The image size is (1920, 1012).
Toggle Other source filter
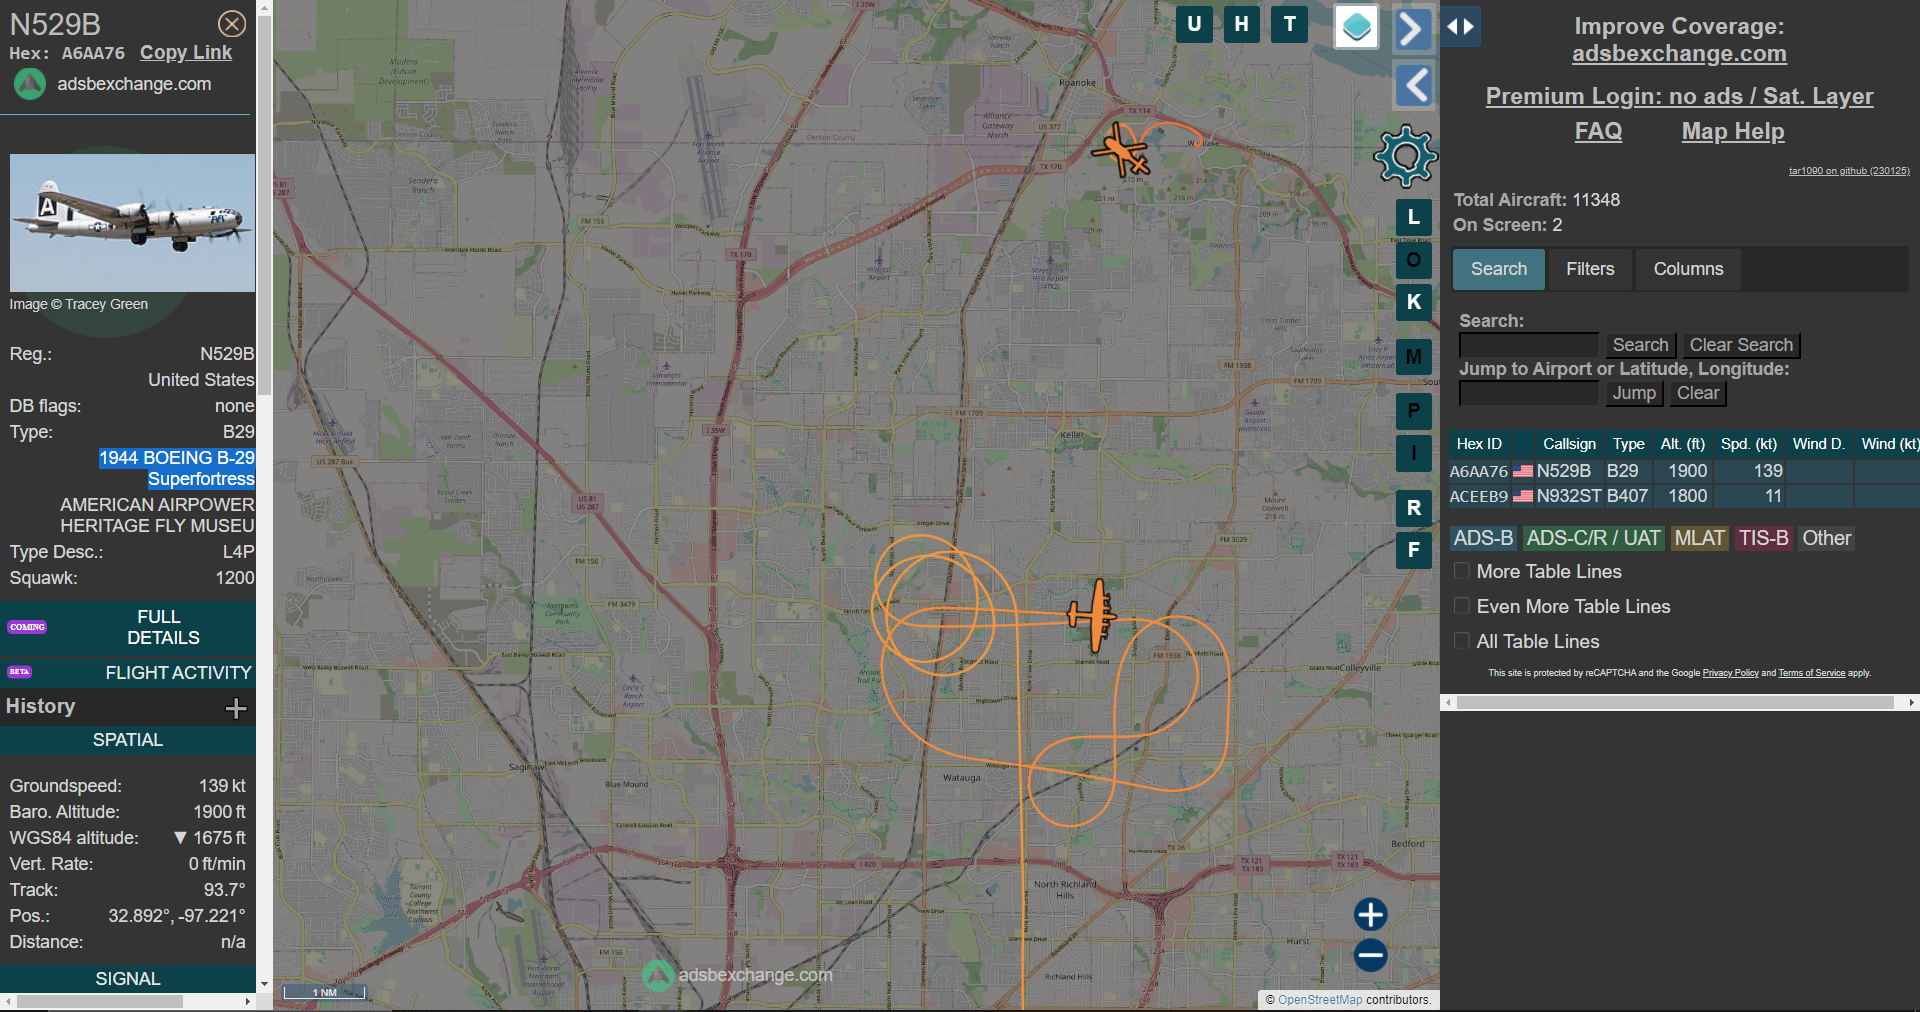[1826, 538]
